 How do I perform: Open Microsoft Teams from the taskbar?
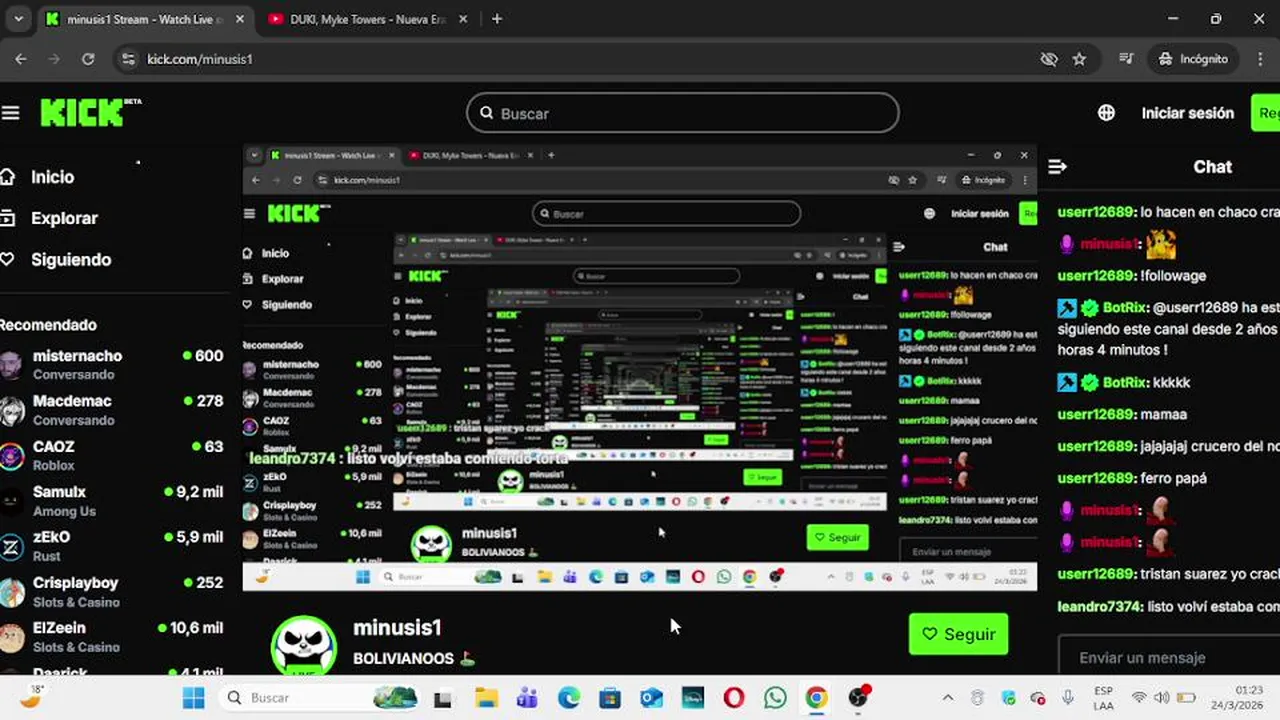click(x=527, y=698)
